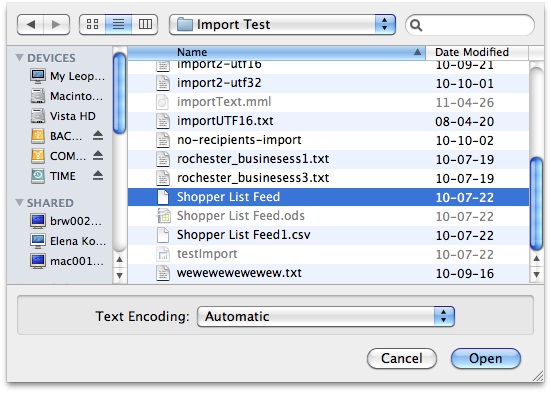The image size is (551, 393).
Task: Select TIME volume in sidebar
Action: click(x=53, y=176)
